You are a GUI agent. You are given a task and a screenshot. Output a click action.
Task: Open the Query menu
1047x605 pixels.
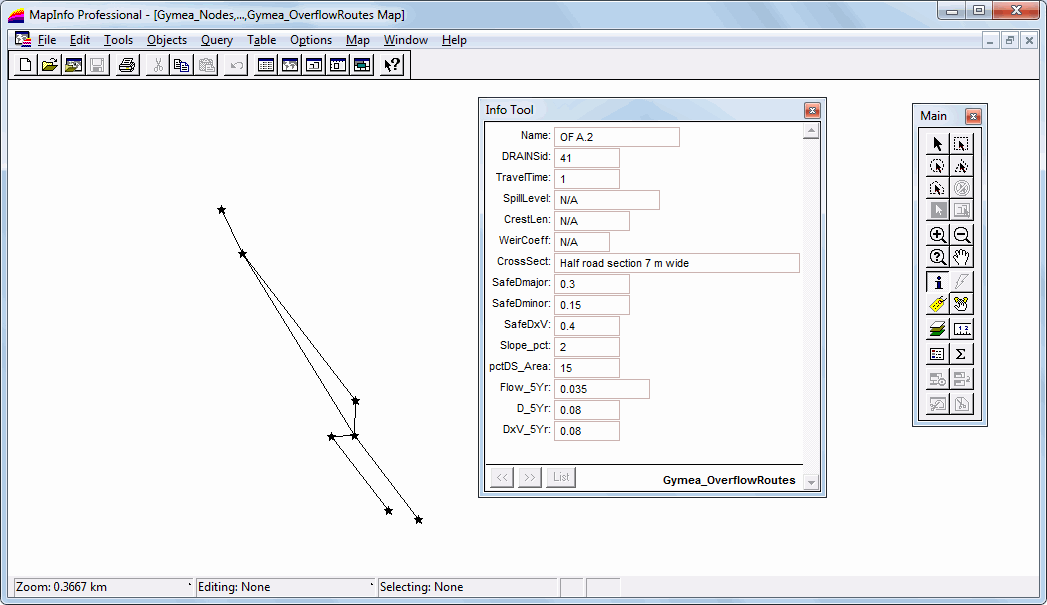click(216, 40)
